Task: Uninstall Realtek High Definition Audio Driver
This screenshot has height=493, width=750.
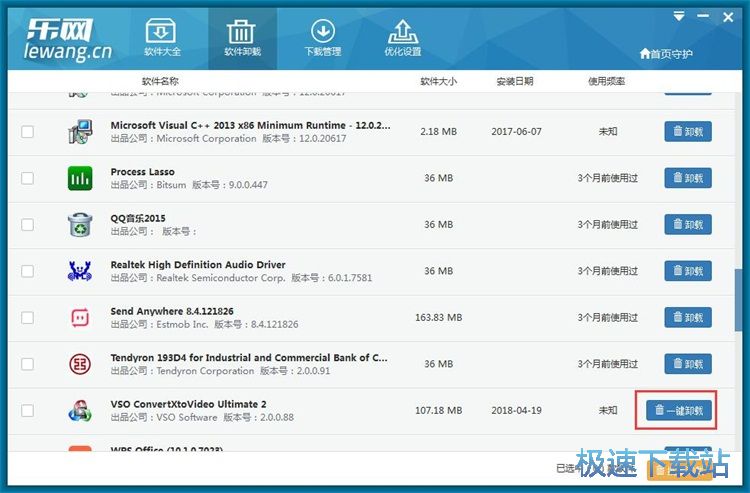Action: [x=688, y=271]
